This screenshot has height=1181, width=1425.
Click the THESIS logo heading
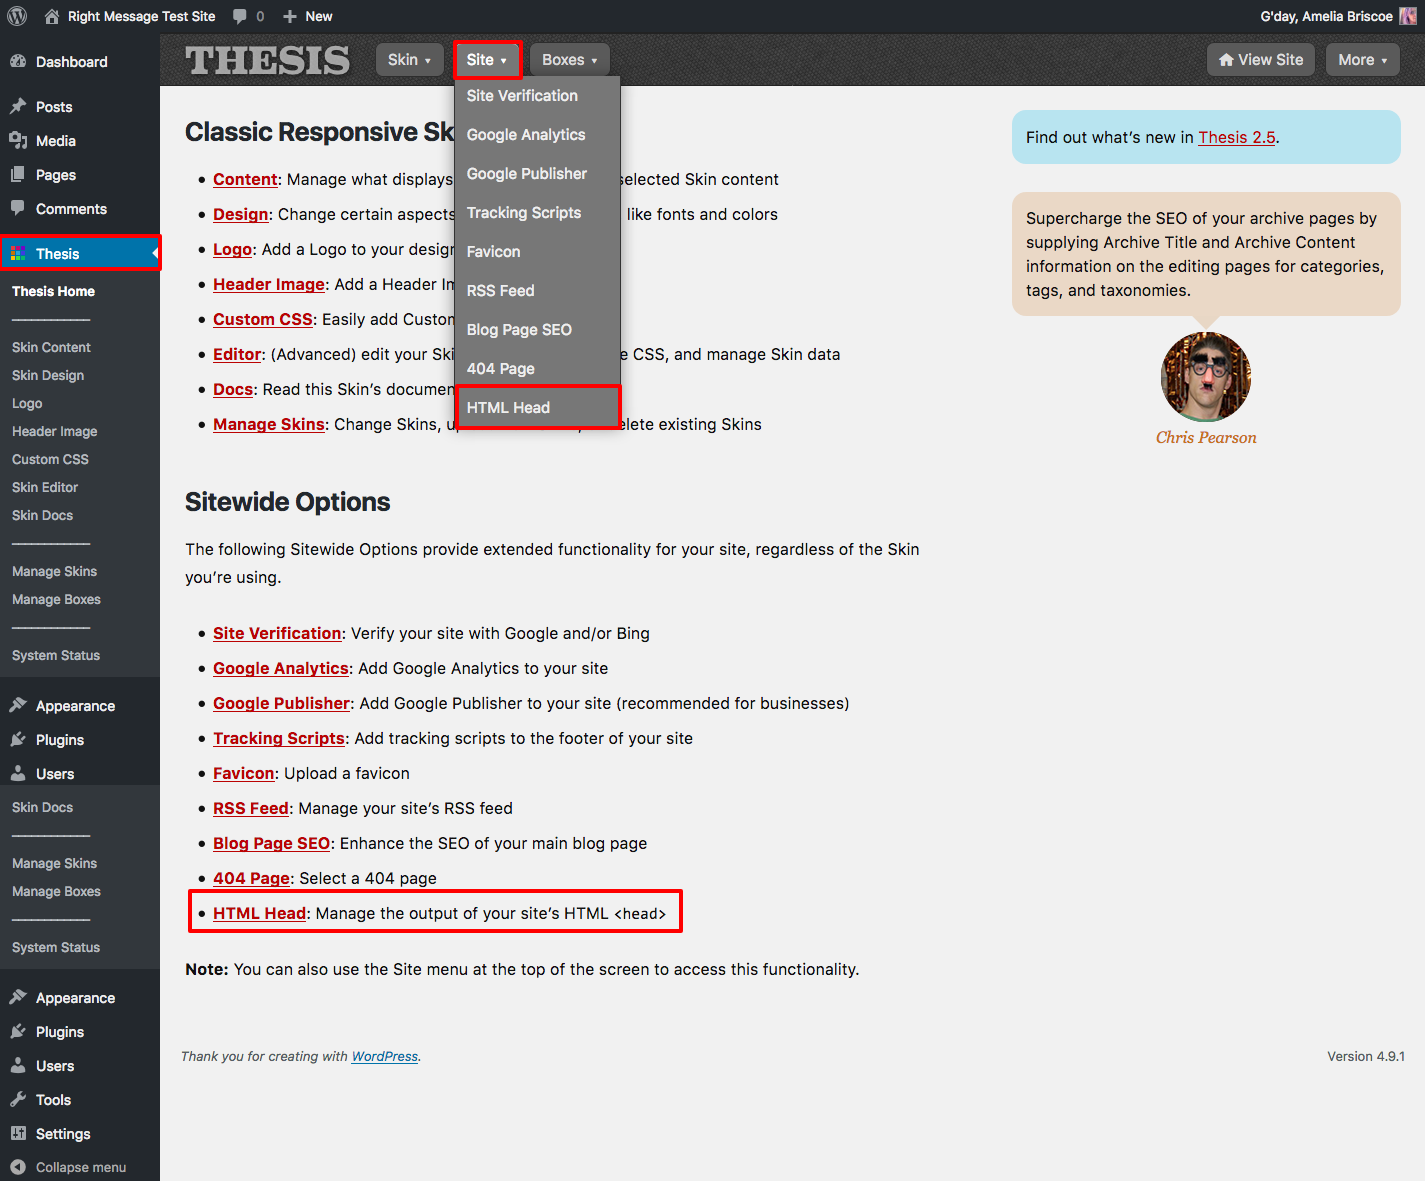coord(268,60)
